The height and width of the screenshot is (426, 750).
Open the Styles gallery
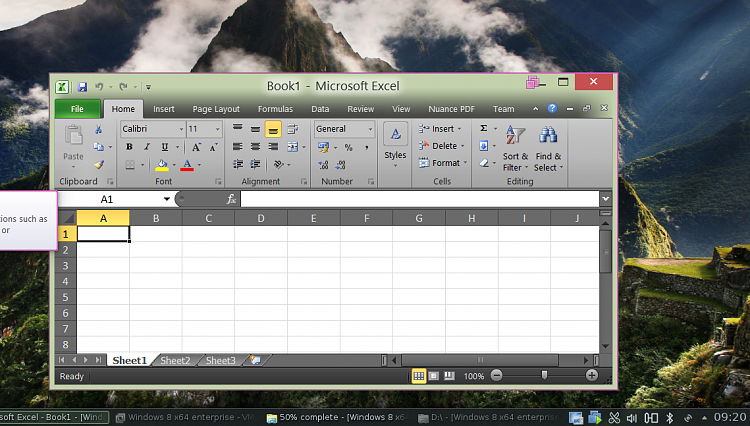395,144
